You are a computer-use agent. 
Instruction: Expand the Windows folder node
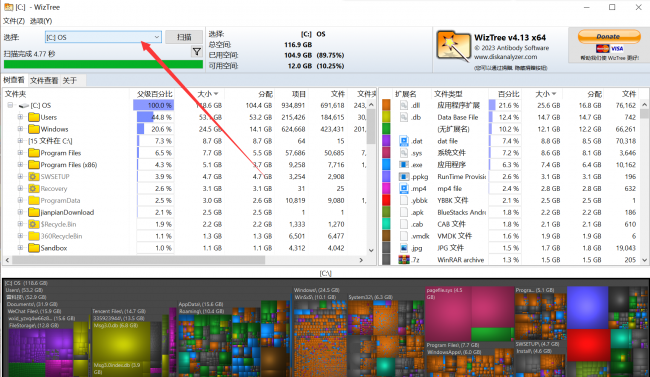click(20, 129)
